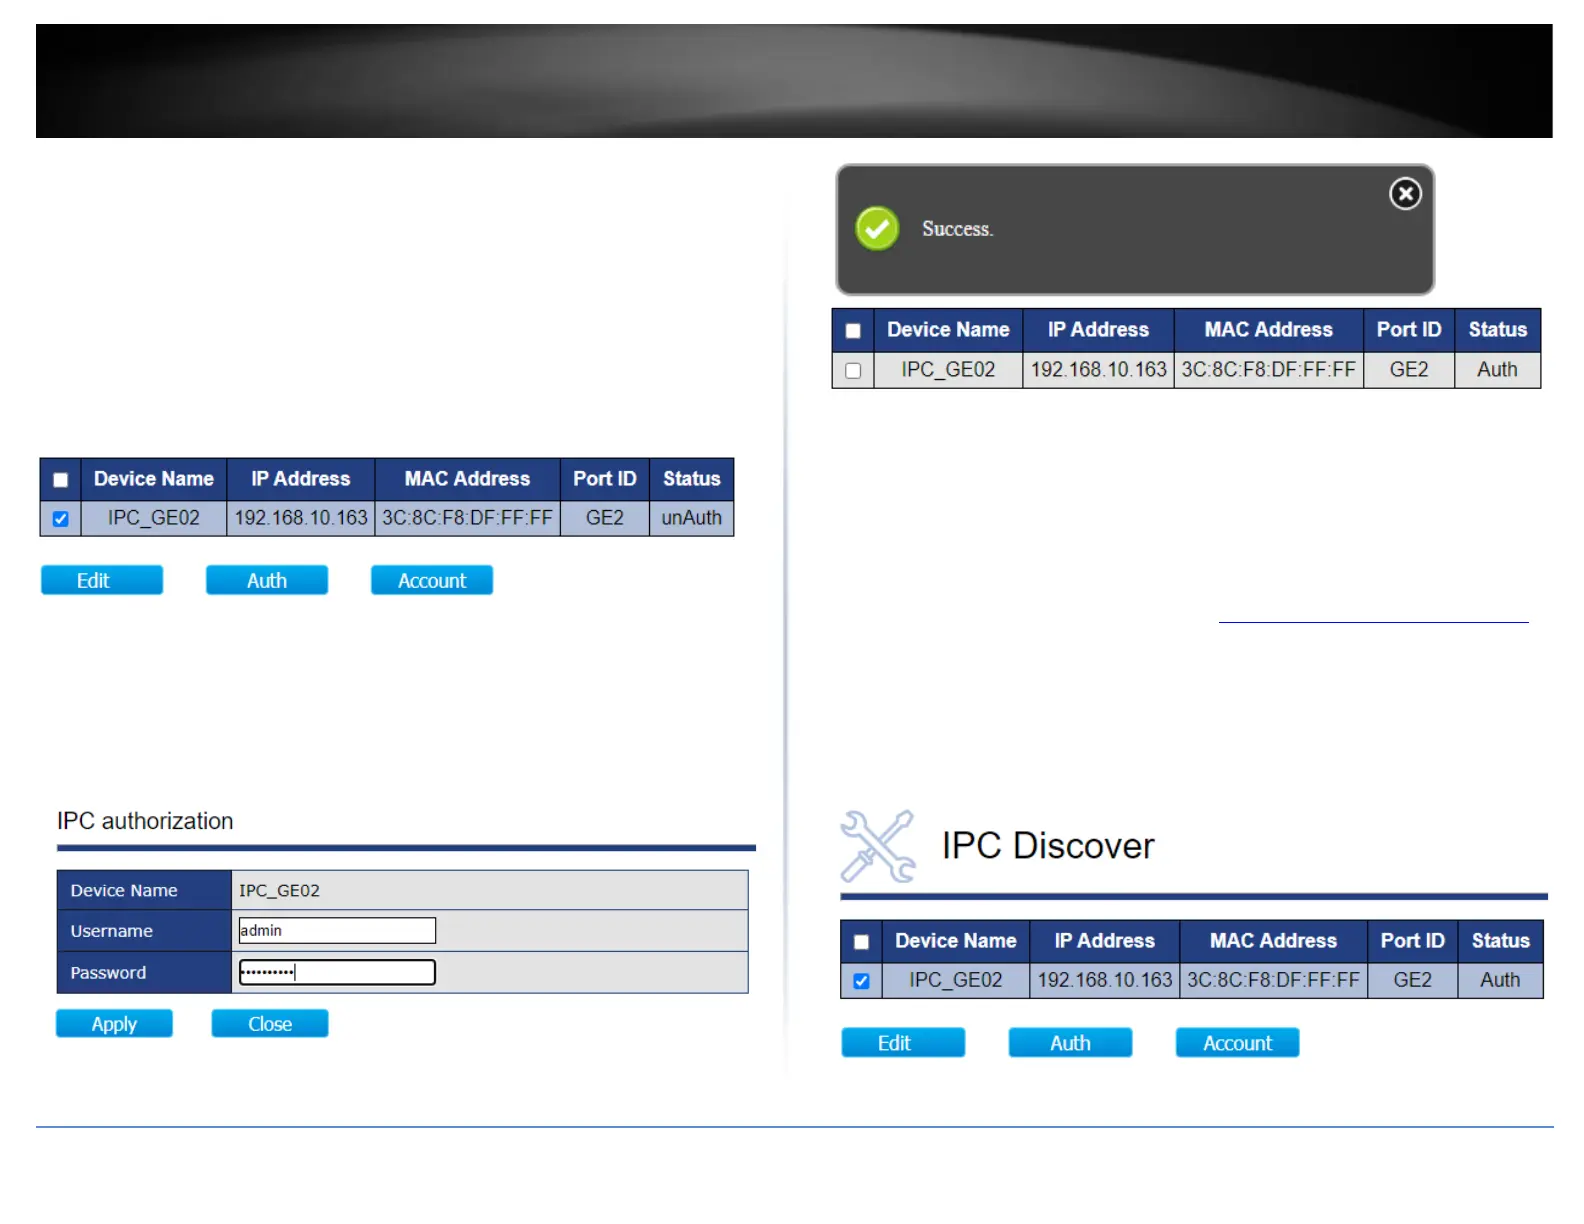Apply the IPC authorization credentials

point(114,1023)
